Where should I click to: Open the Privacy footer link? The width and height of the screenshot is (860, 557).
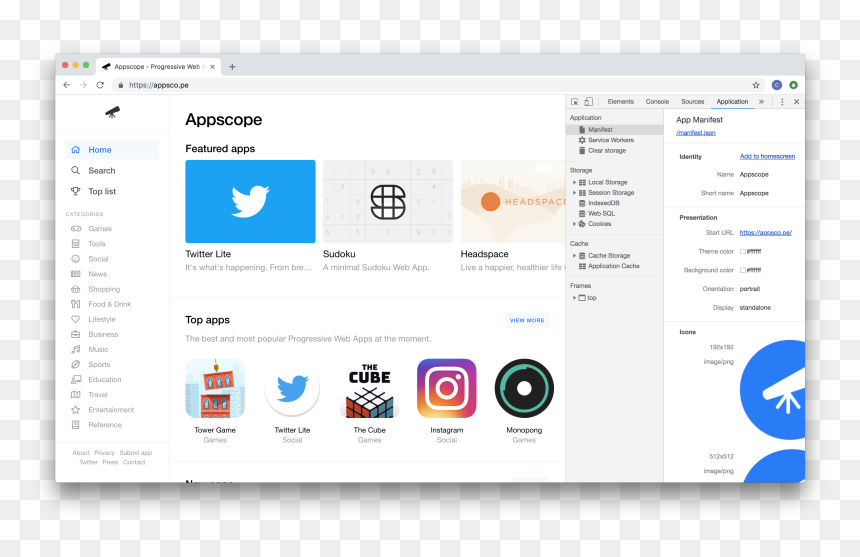tap(104, 453)
